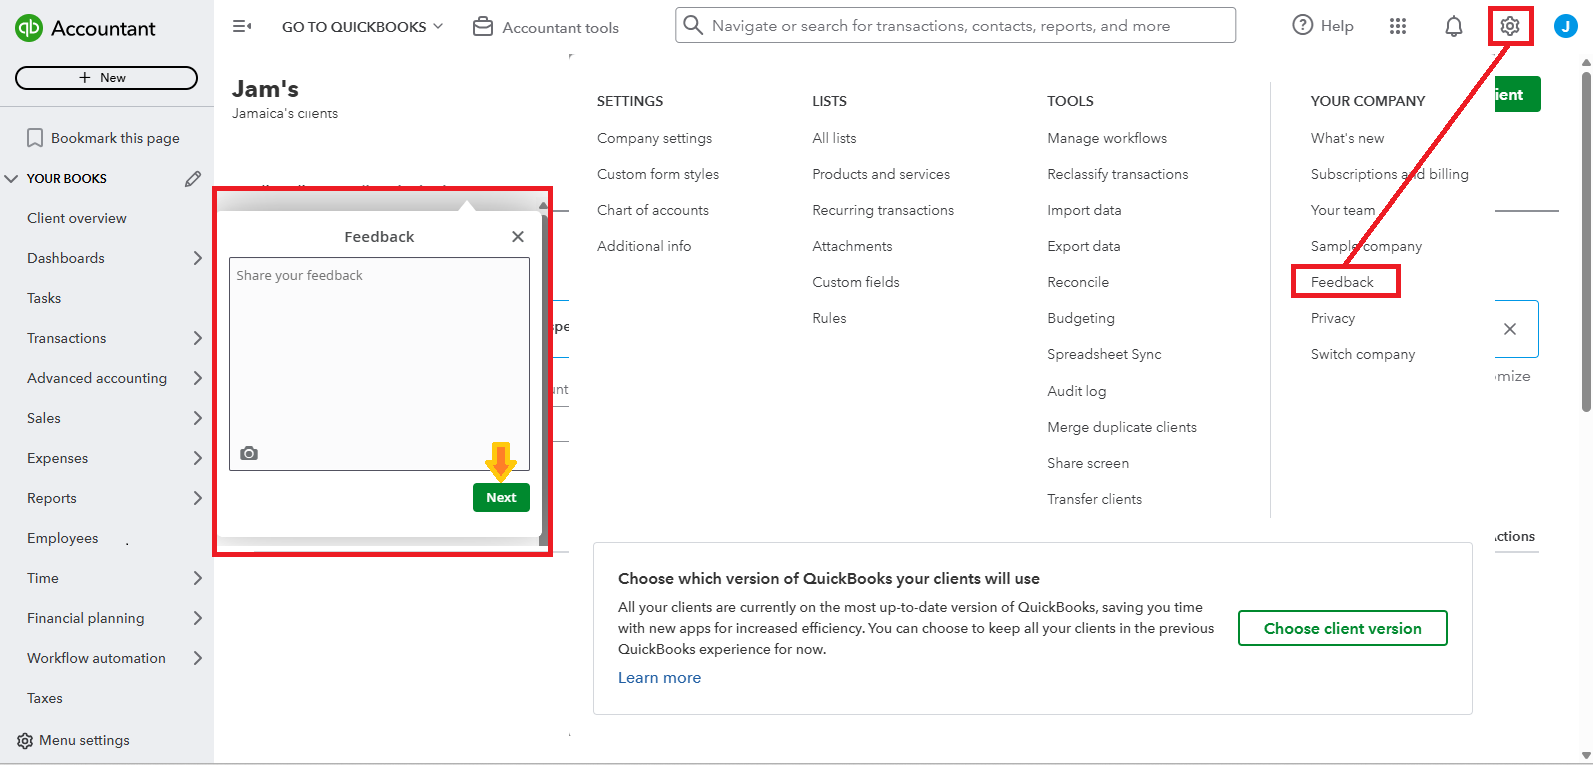This screenshot has width=1593, height=765.
Task: Open the apps grid icon
Action: click(1397, 26)
